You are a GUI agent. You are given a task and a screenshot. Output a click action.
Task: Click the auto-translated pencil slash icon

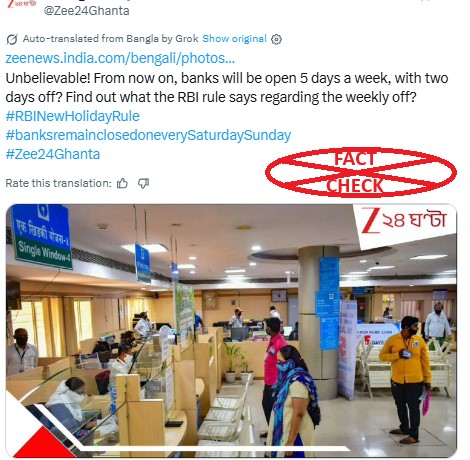tap(12, 39)
